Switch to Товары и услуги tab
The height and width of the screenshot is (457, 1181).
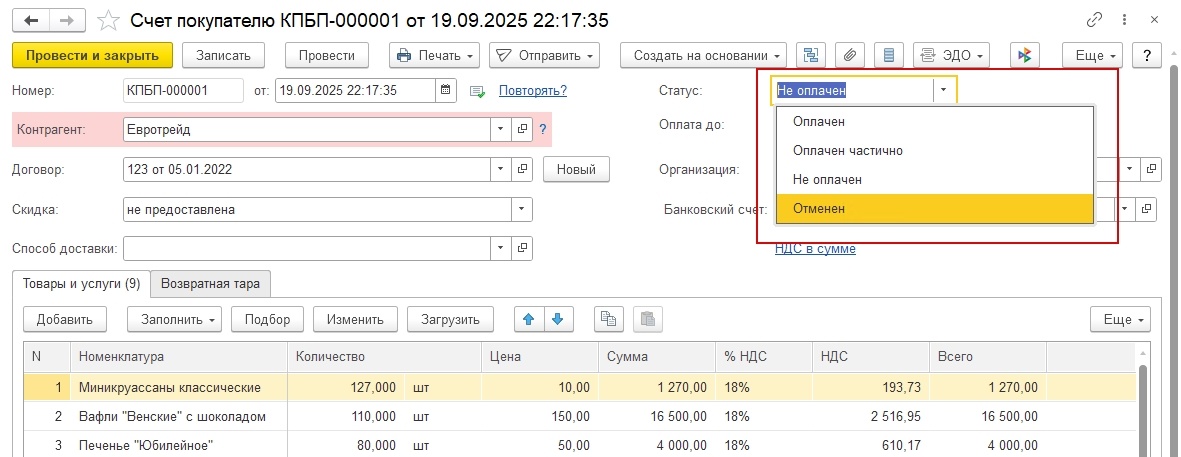tap(81, 284)
